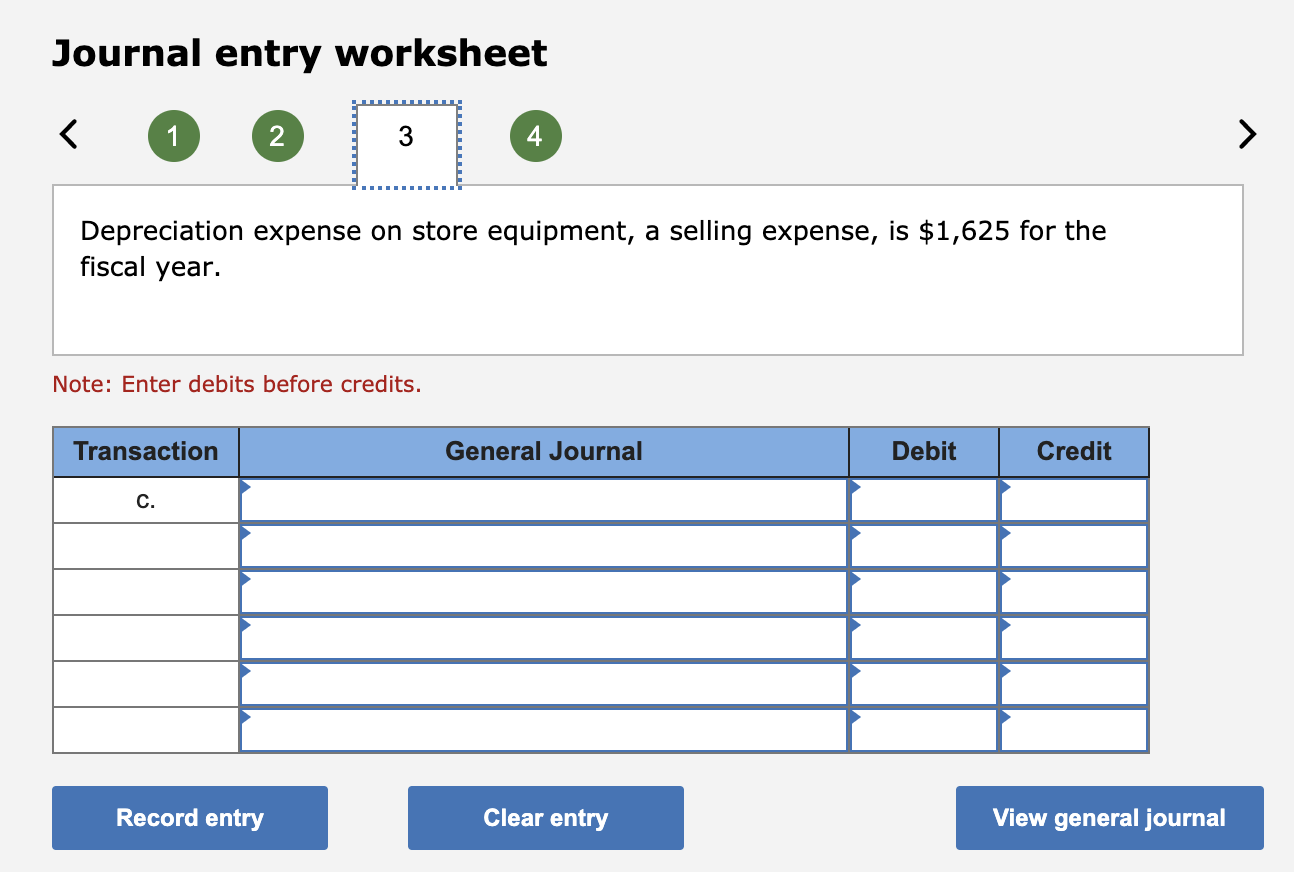Click the Clear entry button
Viewport: 1294px width, 872px height.
(x=546, y=818)
